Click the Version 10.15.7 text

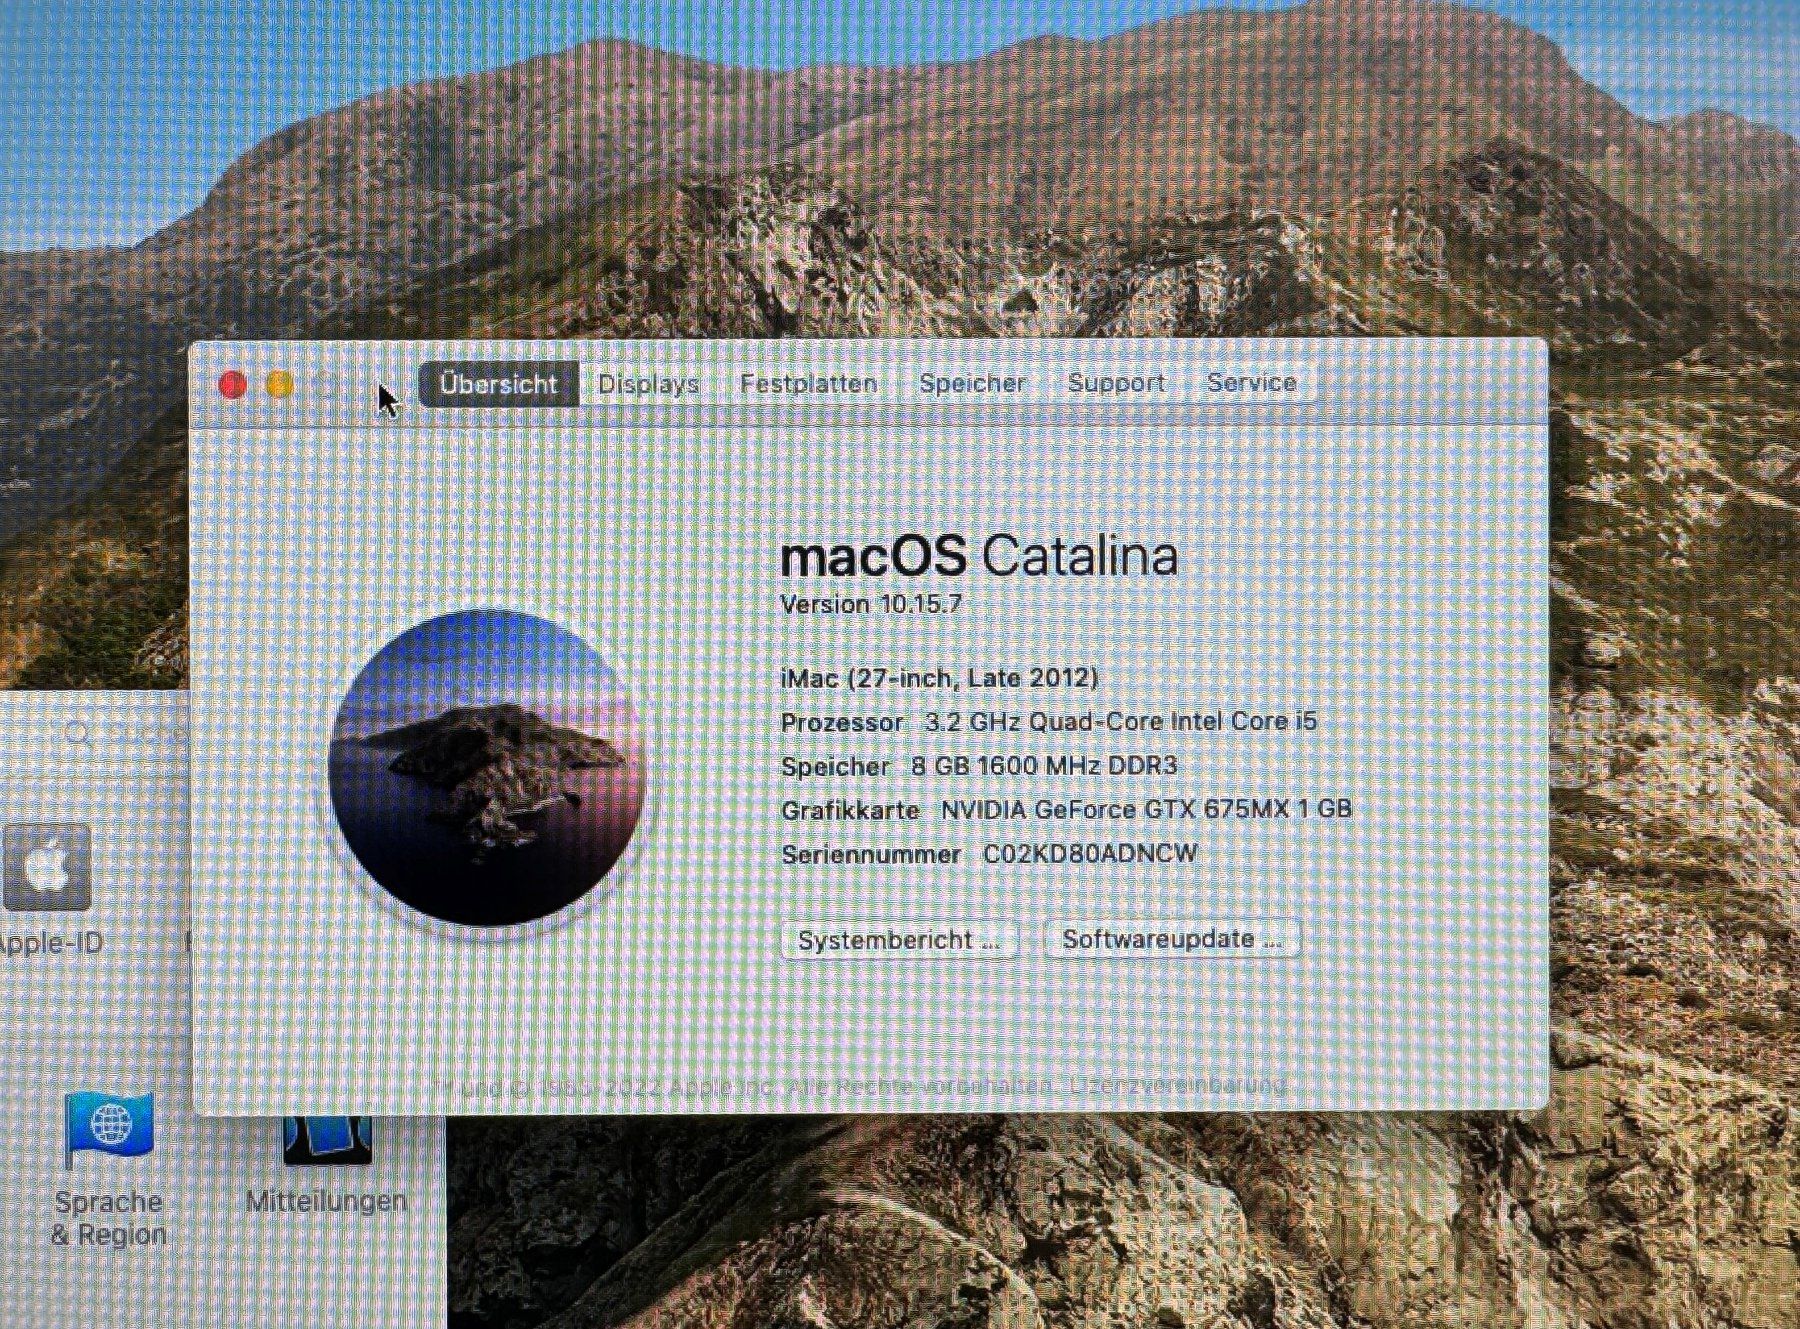[870, 604]
